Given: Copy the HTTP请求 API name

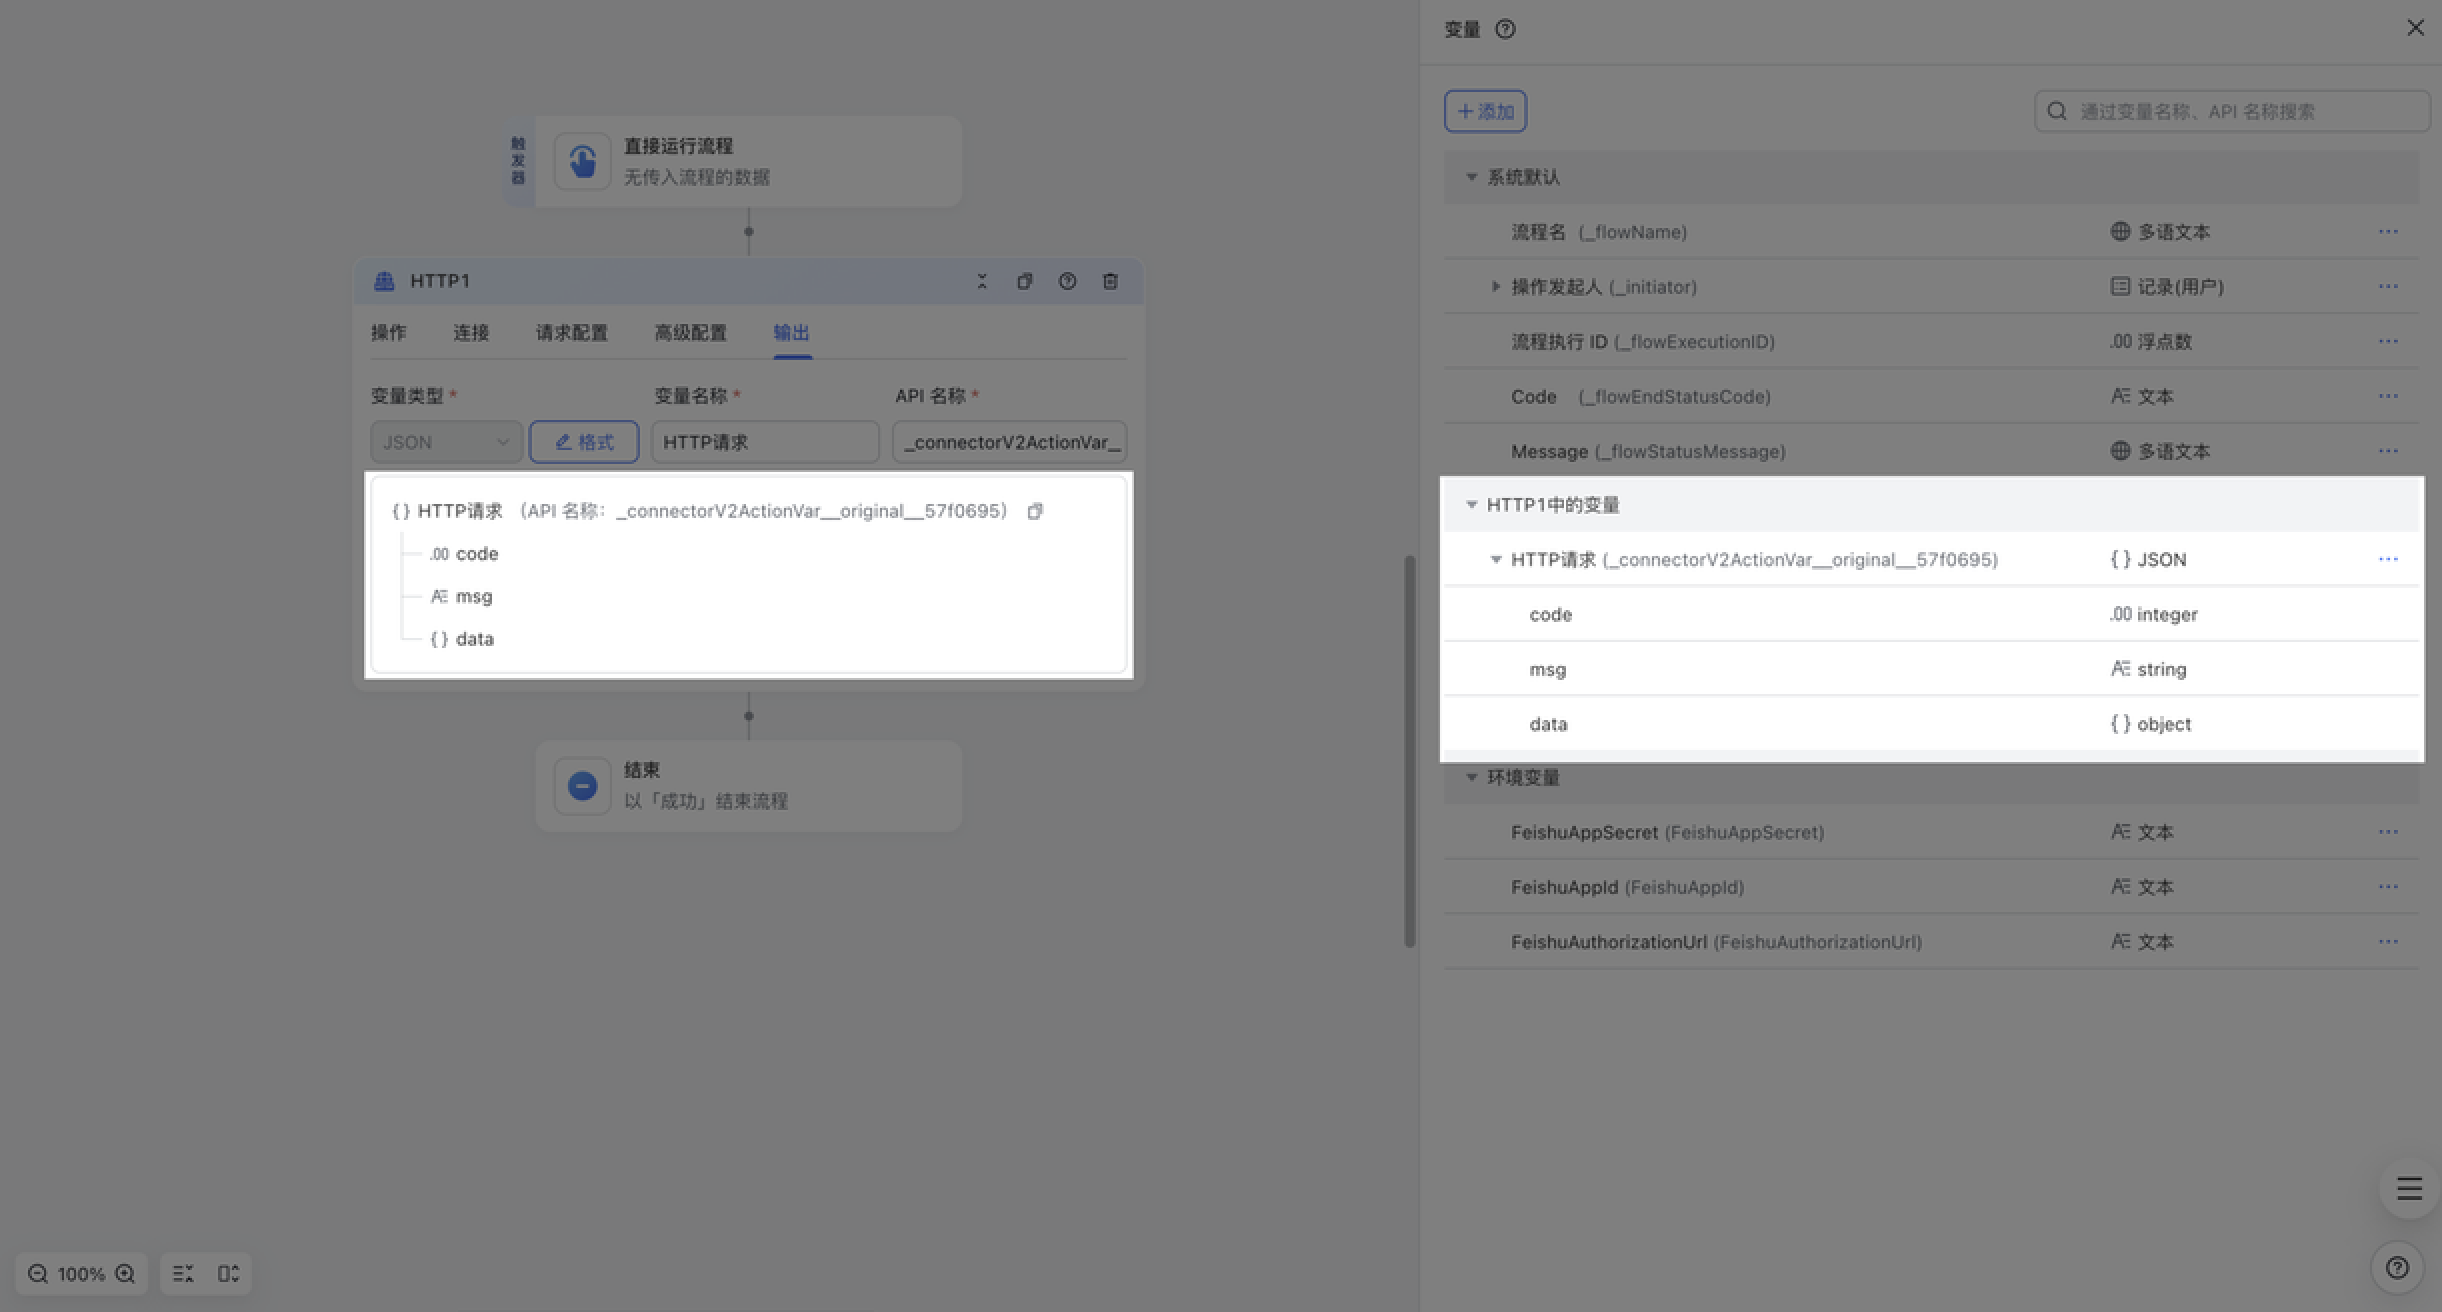Looking at the screenshot, I should (1035, 511).
